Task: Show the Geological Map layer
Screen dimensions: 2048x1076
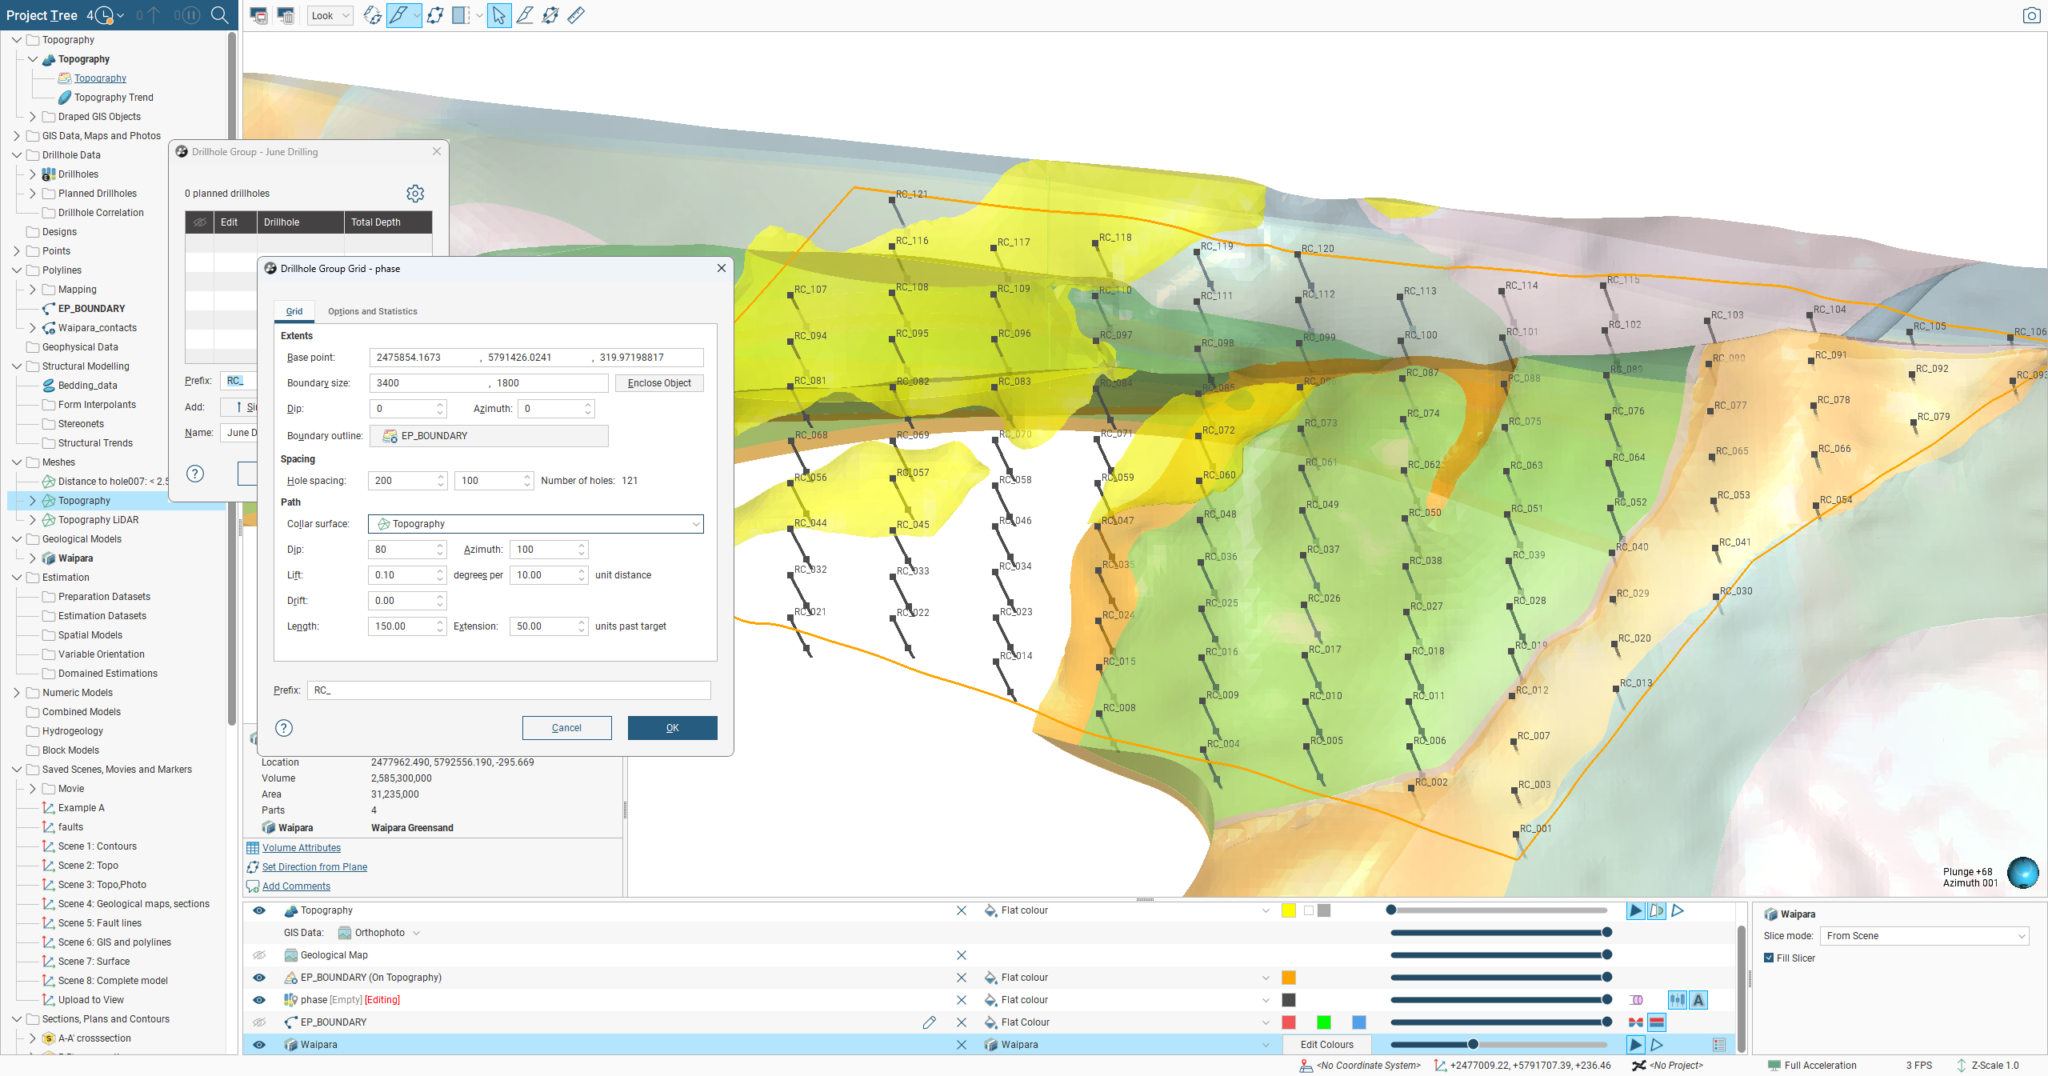Action: click(x=259, y=955)
